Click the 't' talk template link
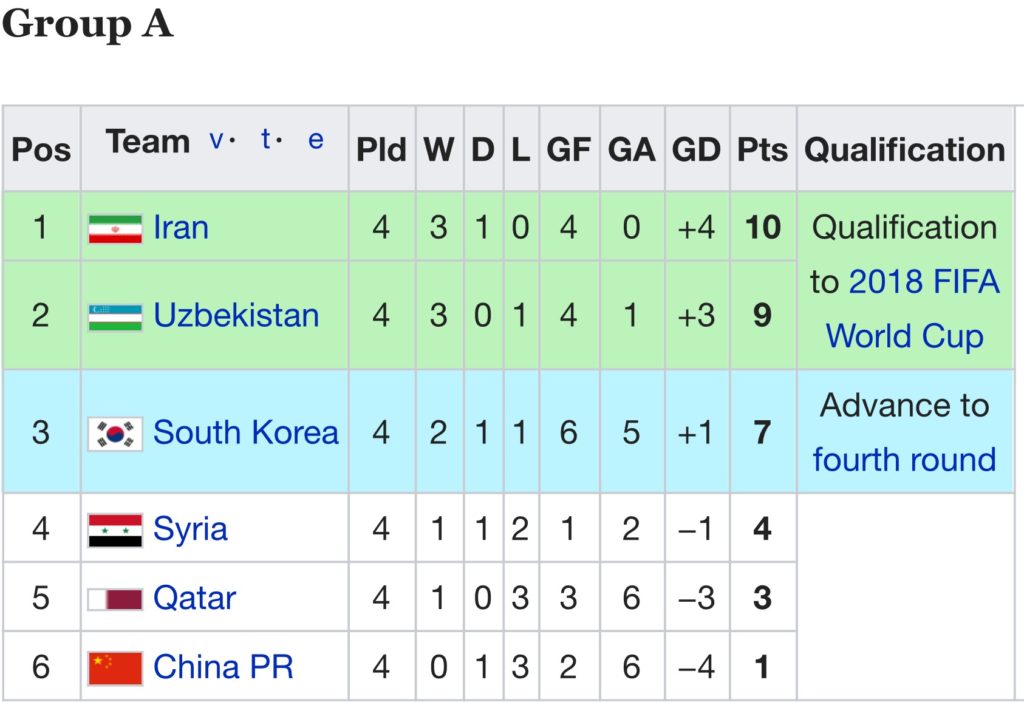 [266, 141]
